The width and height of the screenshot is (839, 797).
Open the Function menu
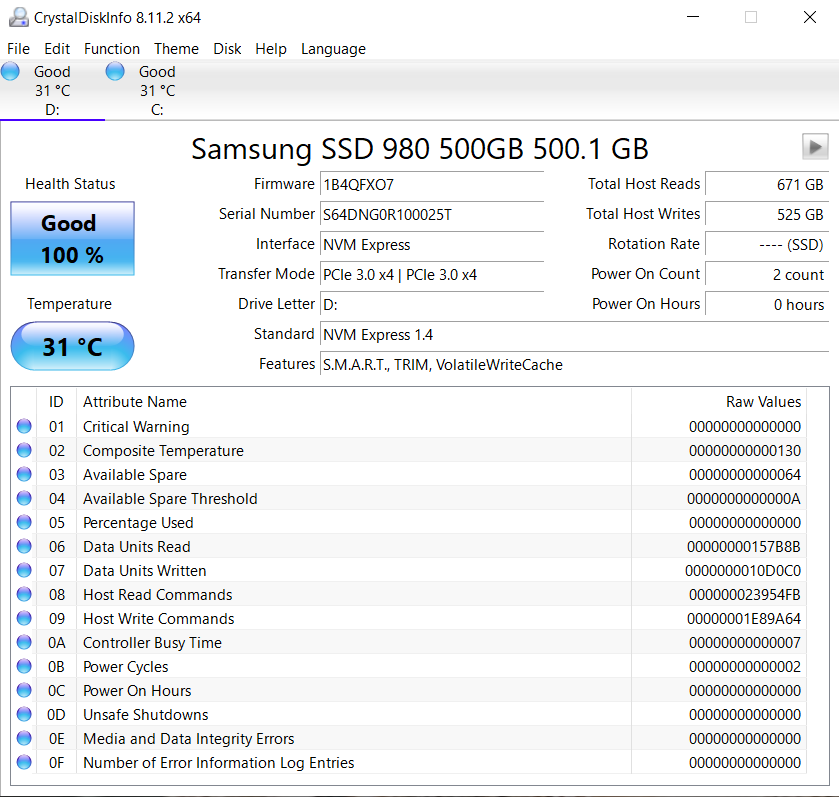coord(112,49)
